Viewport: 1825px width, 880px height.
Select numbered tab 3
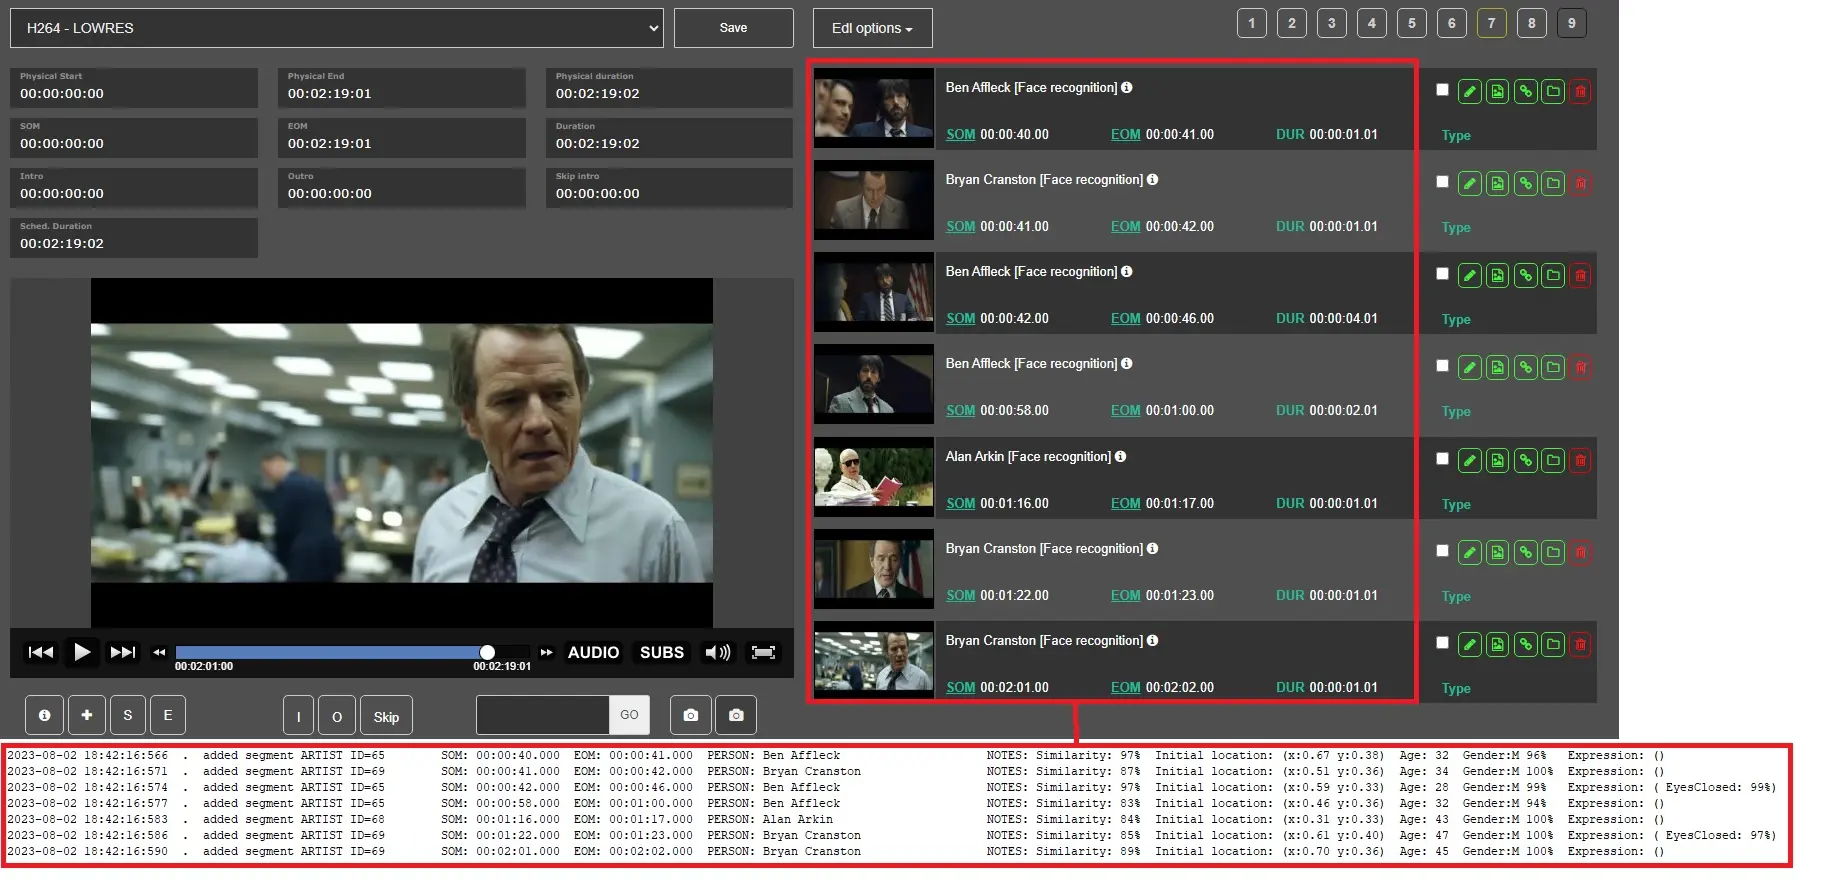click(x=1331, y=23)
